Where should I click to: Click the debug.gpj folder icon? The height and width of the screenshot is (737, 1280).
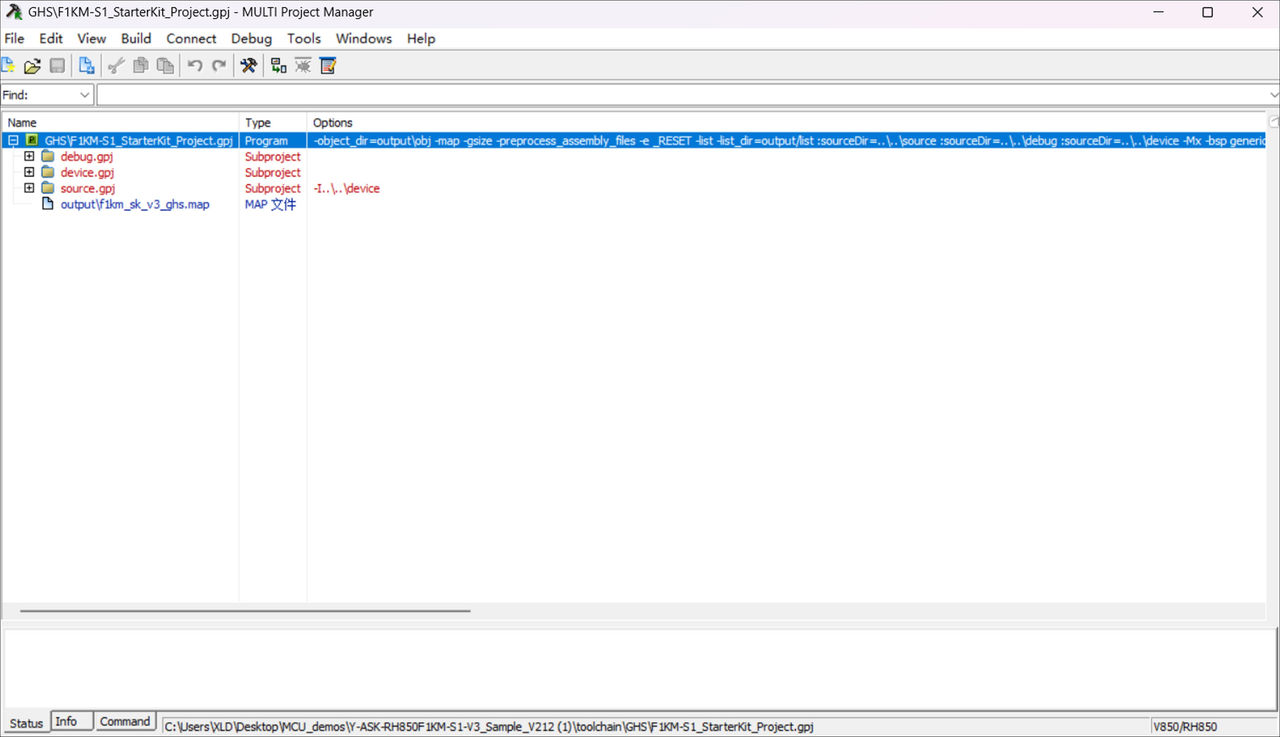click(47, 157)
